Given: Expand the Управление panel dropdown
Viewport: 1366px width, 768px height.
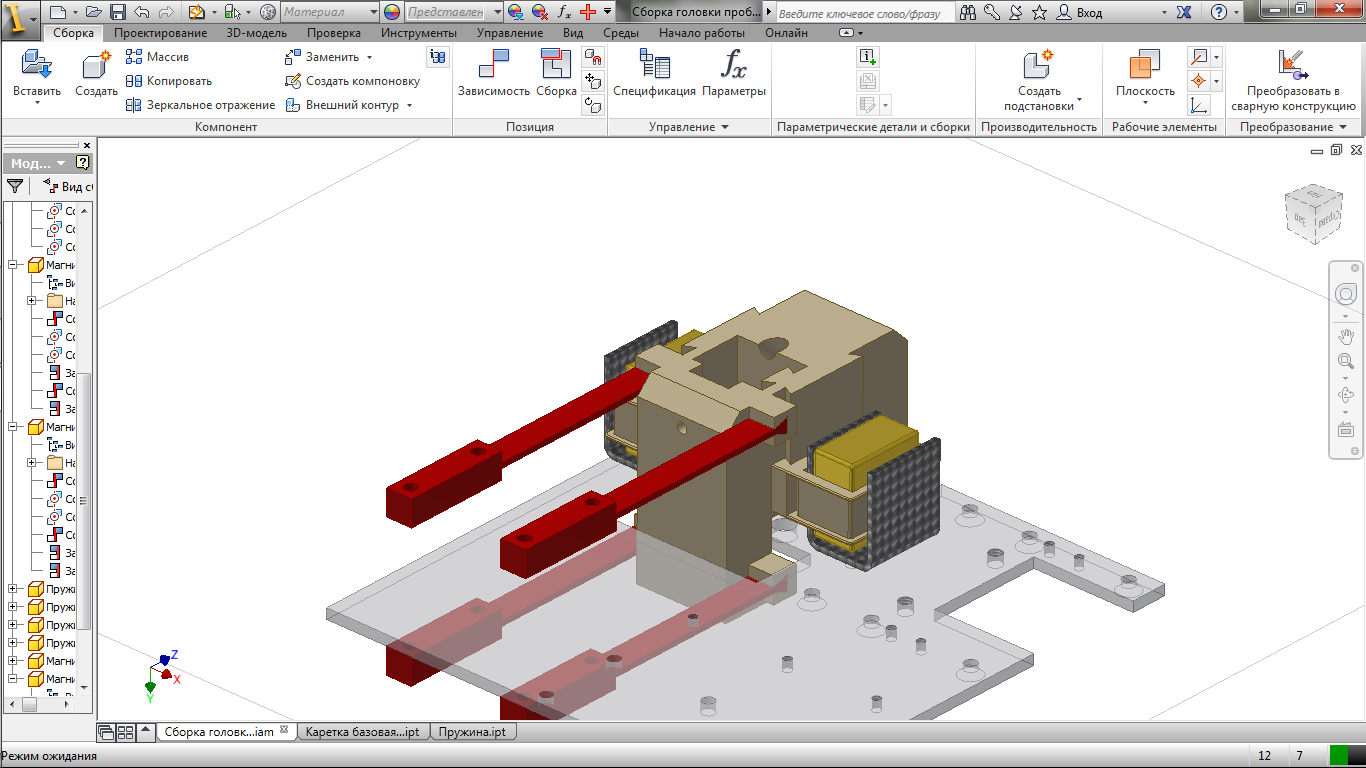Looking at the screenshot, I should tap(725, 127).
